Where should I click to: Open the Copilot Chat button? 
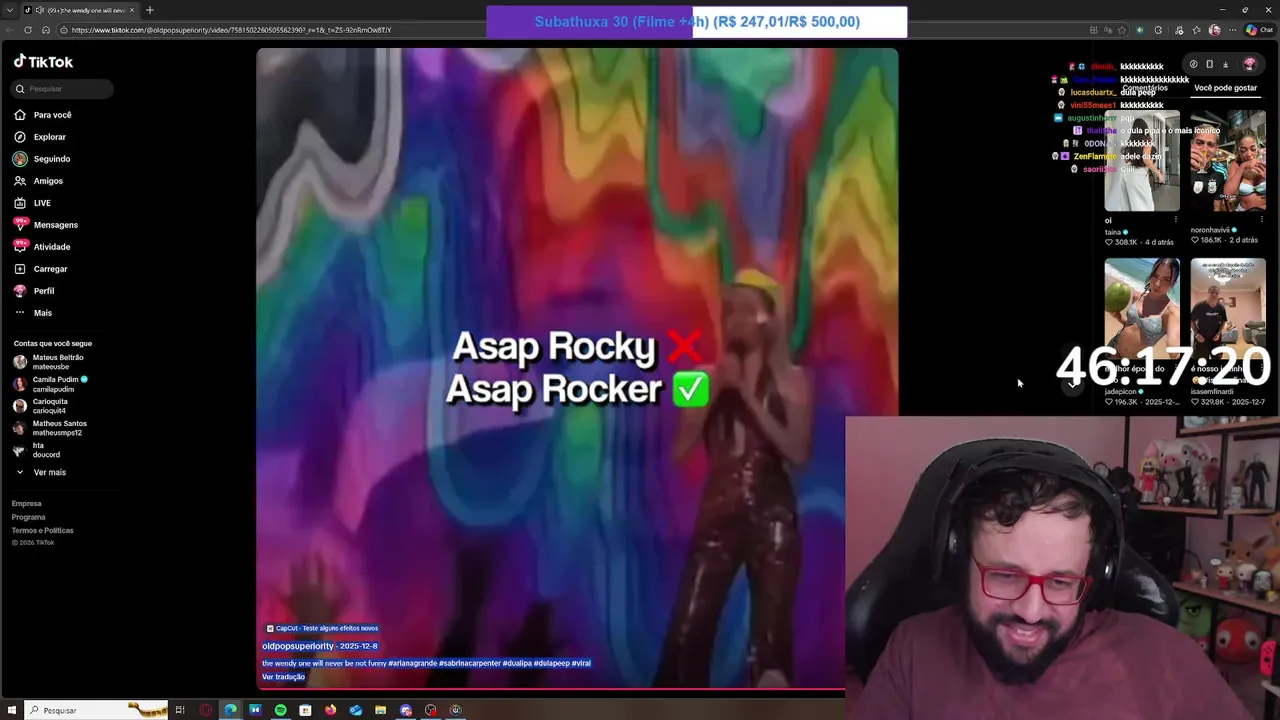point(1259,30)
